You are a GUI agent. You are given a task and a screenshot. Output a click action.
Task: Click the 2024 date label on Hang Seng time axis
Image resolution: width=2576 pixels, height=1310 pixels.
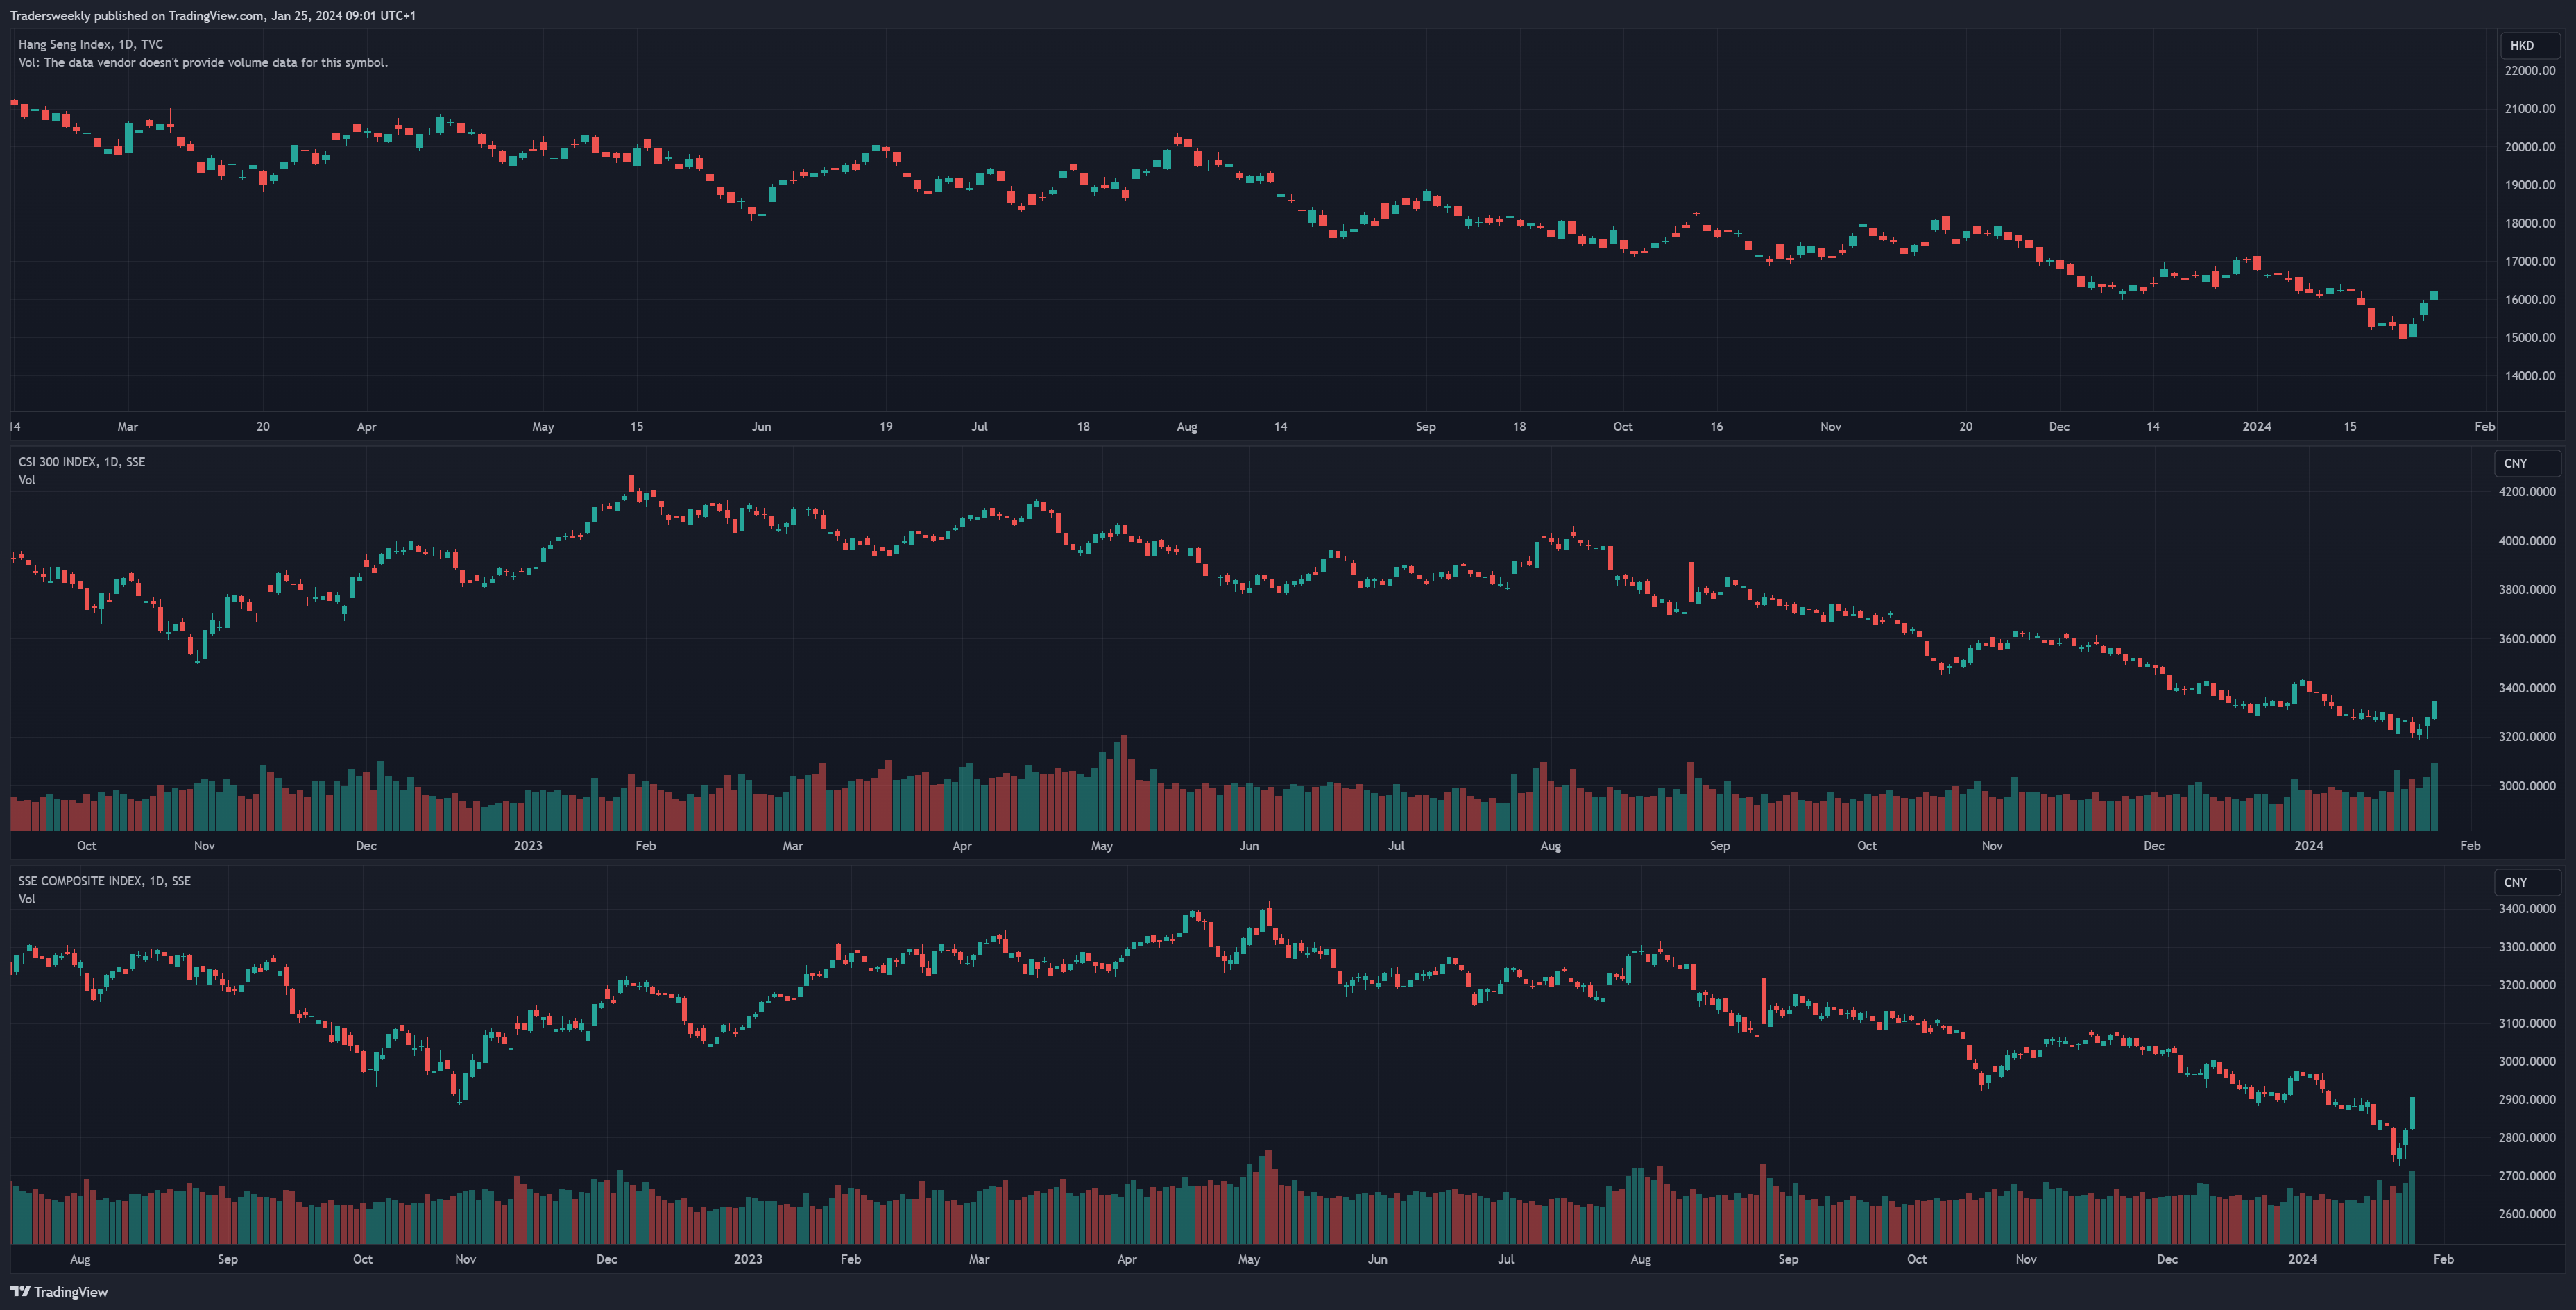2257,427
